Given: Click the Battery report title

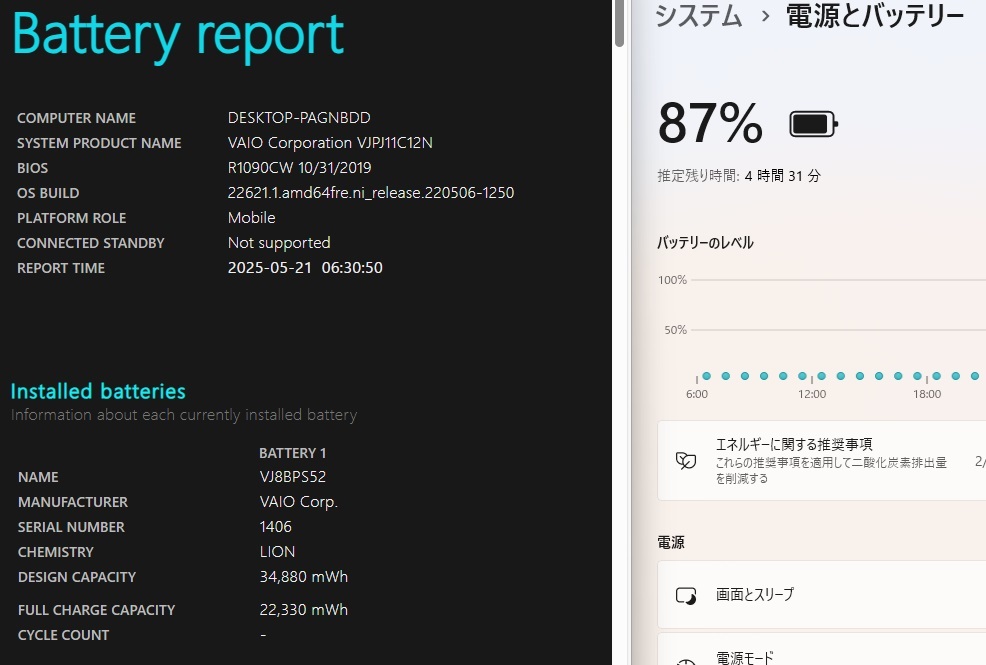Looking at the screenshot, I should coord(178,35).
